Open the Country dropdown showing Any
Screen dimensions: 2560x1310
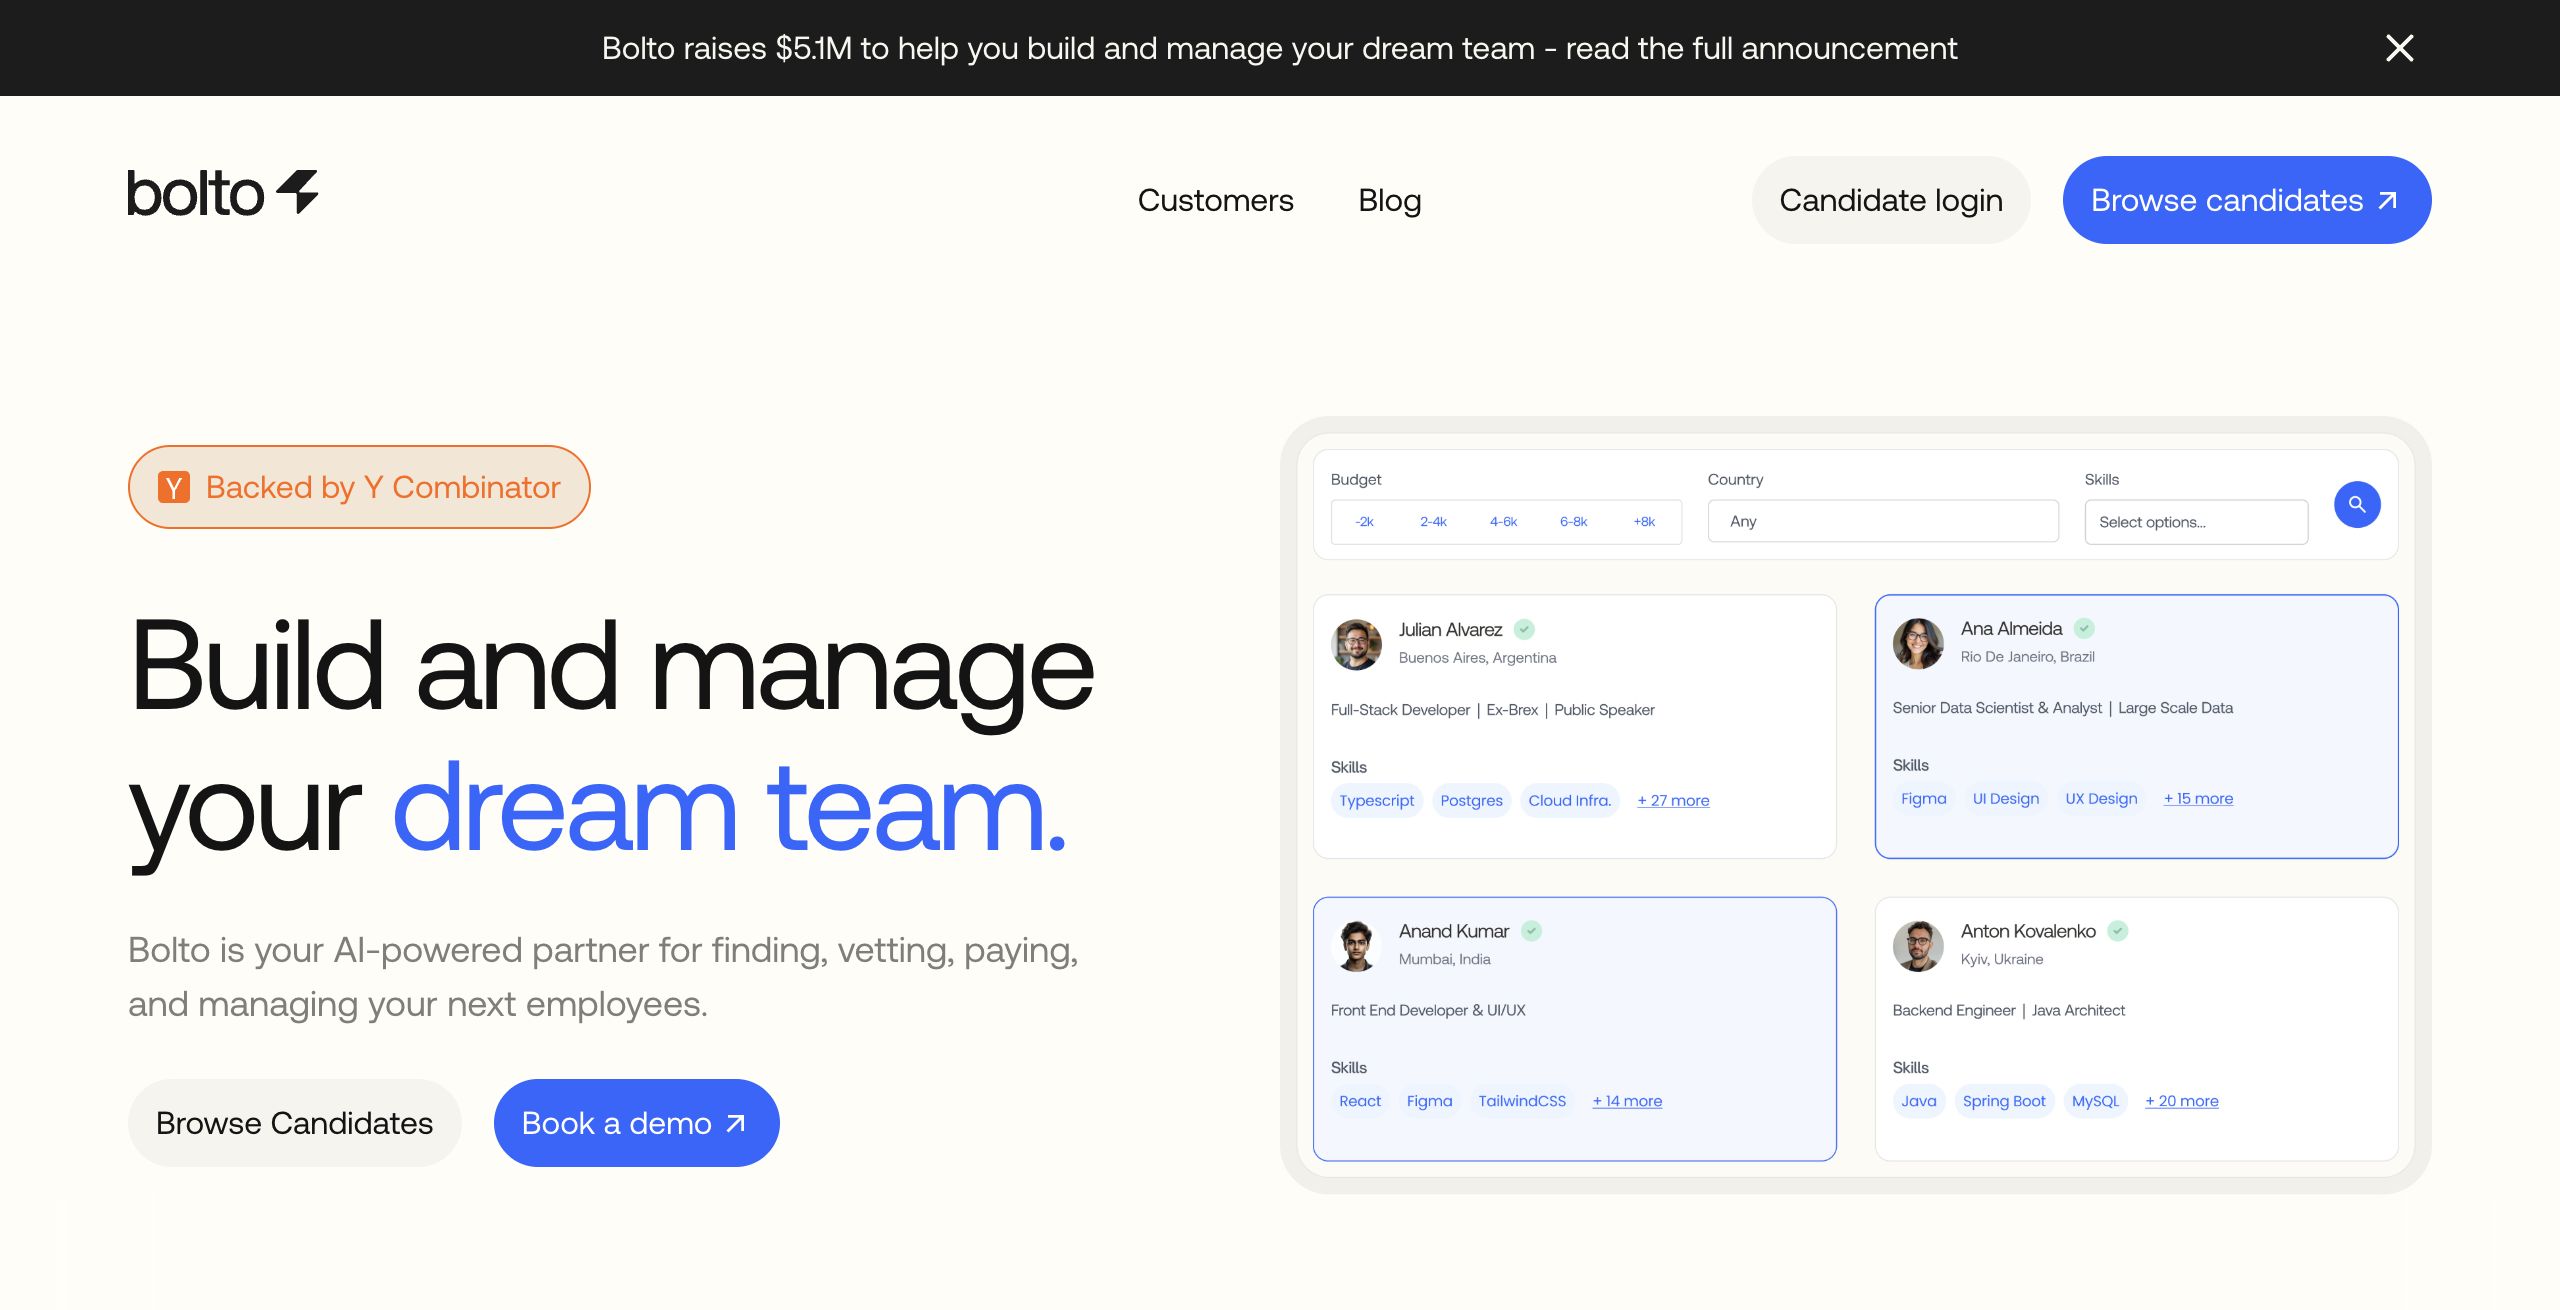tap(1882, 521)
